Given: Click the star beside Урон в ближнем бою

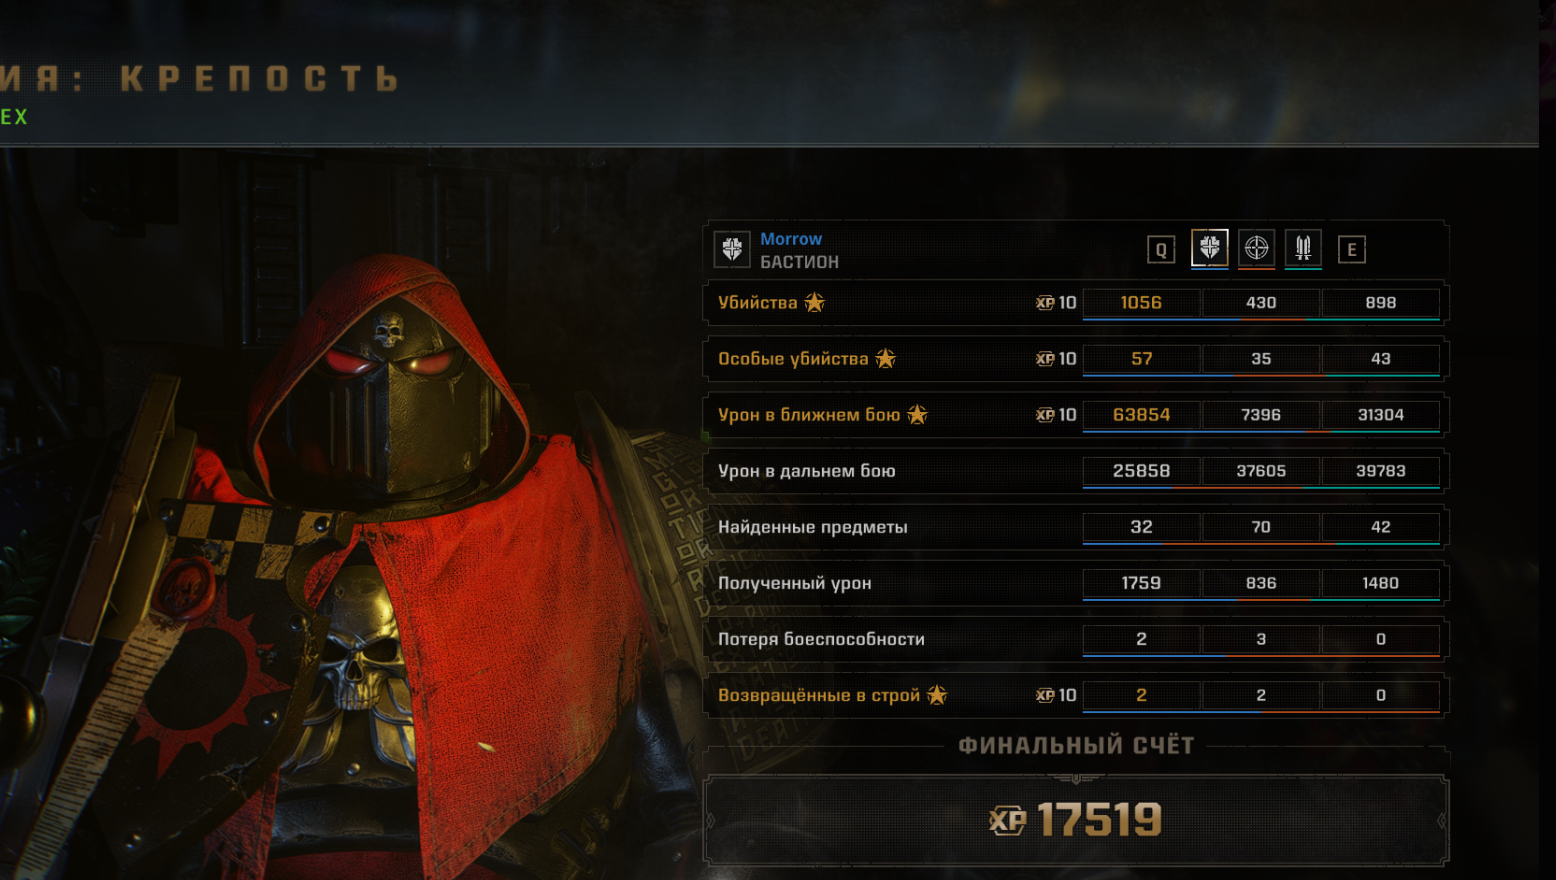Looking at the screenshot, I should click(x=917, y=414).
